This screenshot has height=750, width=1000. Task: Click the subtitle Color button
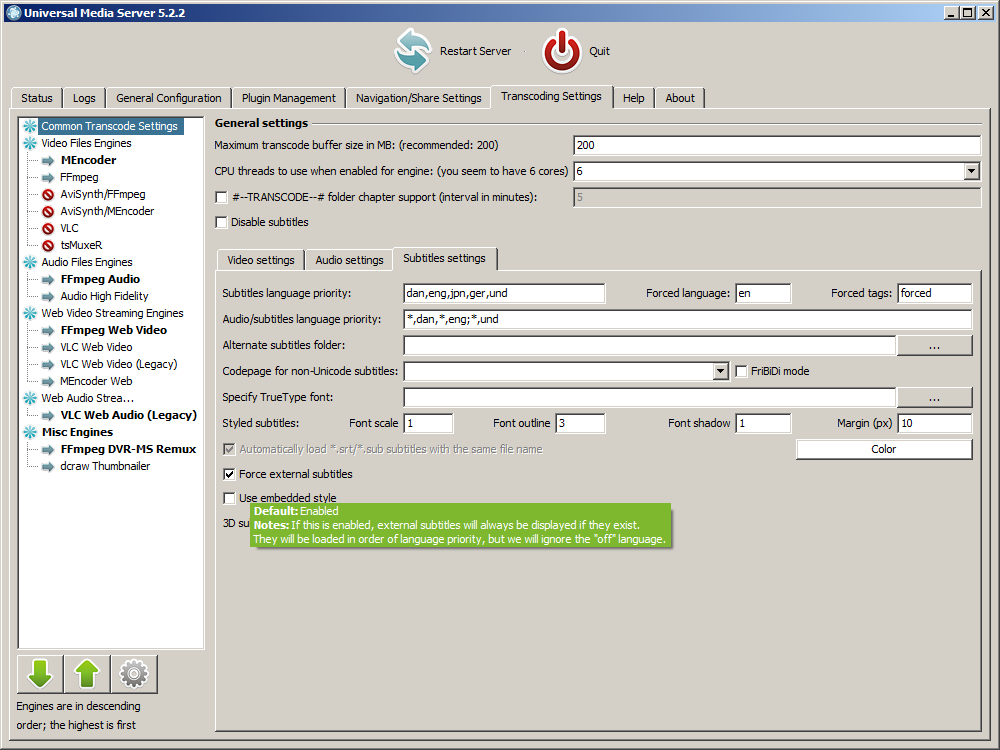(x=883, y=449)
